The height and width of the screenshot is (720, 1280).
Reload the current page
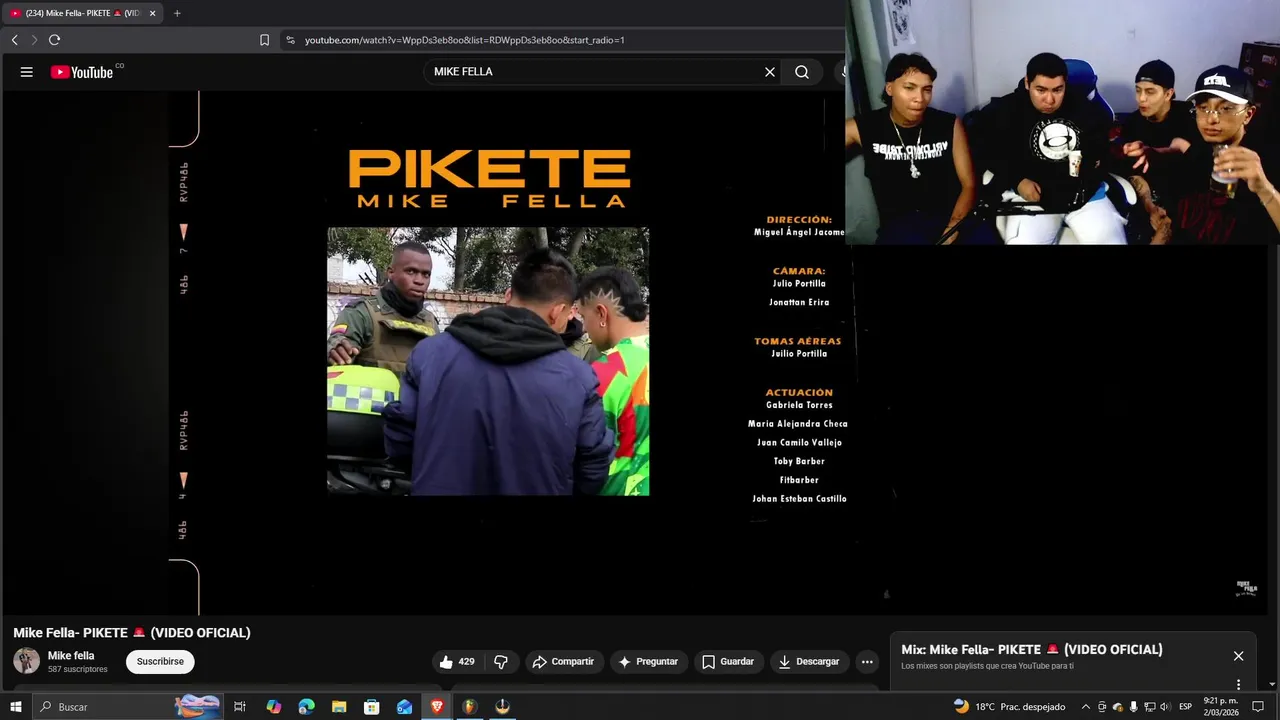point(54,40)
